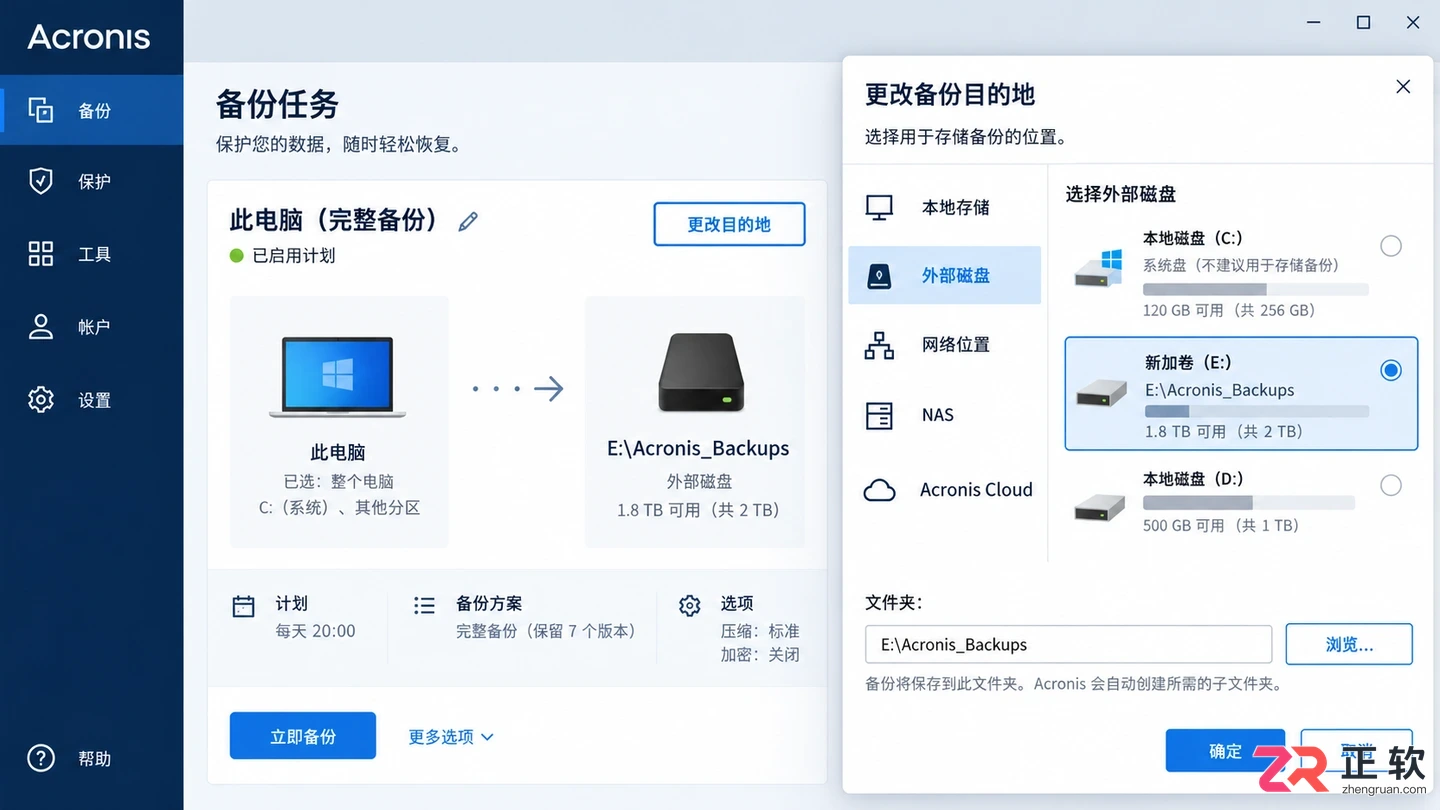Image resolution: width=1440 pixels, height=810 pixels.
Task: Click the 文件夹 path input field
Action: point(1068,645)
